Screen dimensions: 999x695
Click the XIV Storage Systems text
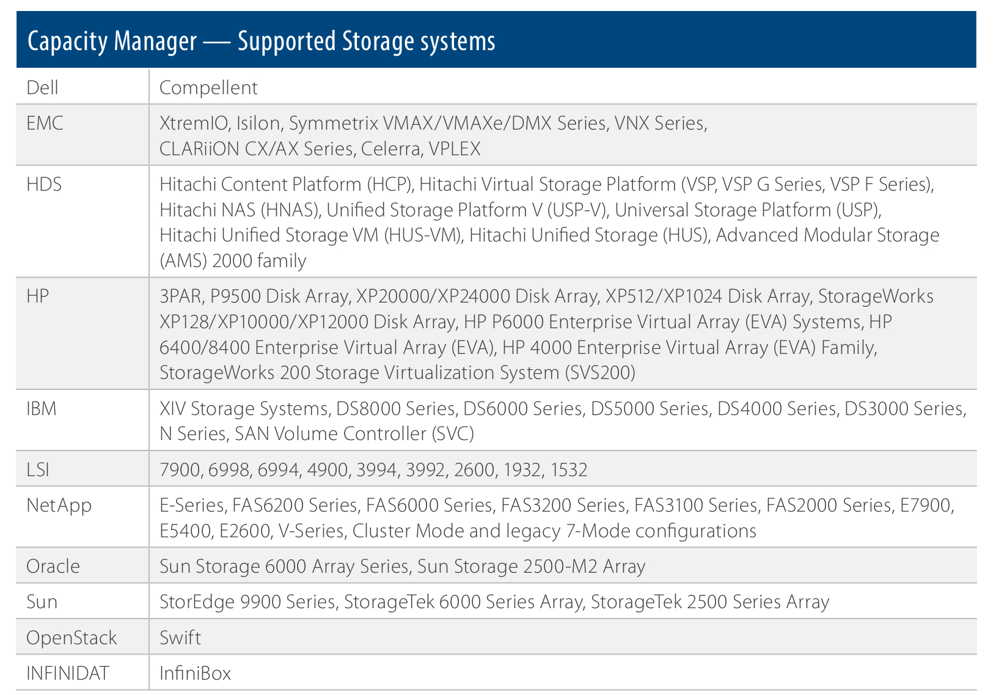[x=244, y=408]
